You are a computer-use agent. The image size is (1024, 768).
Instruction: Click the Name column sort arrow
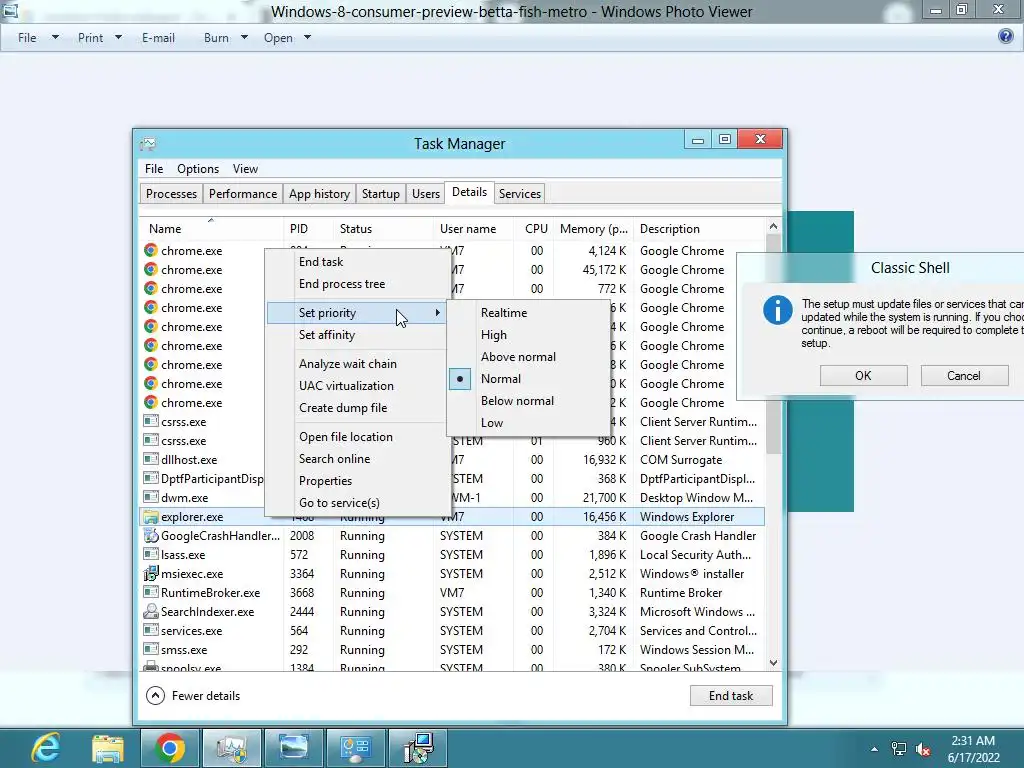coord(210,220)
